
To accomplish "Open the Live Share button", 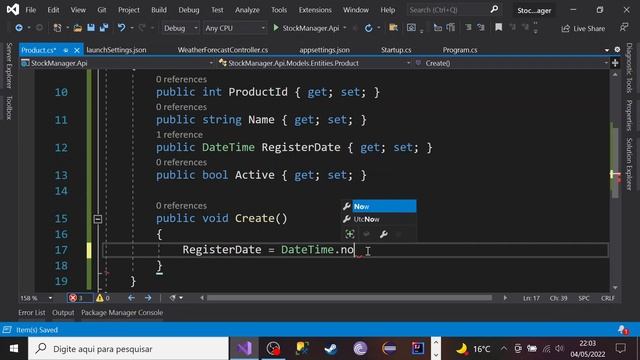I will pyautogui.click(x=583, y=28).
